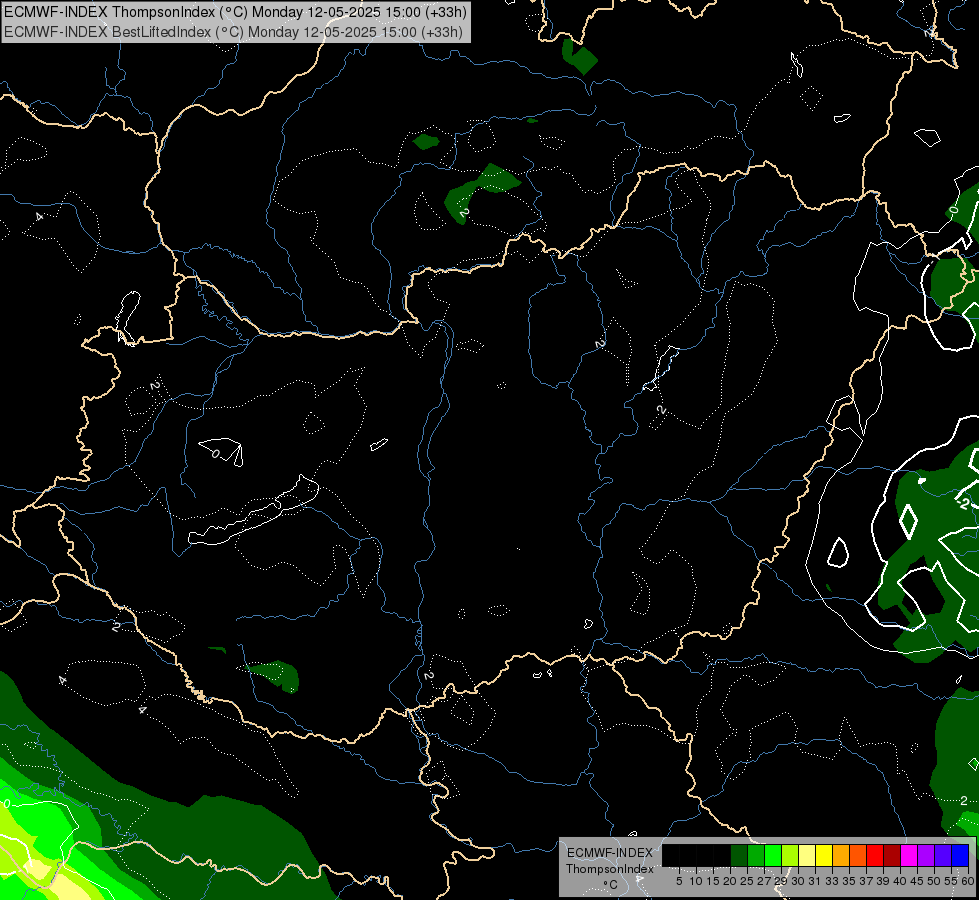
Task: Click the legend scale value 10
Action: (x=696, y=881)
